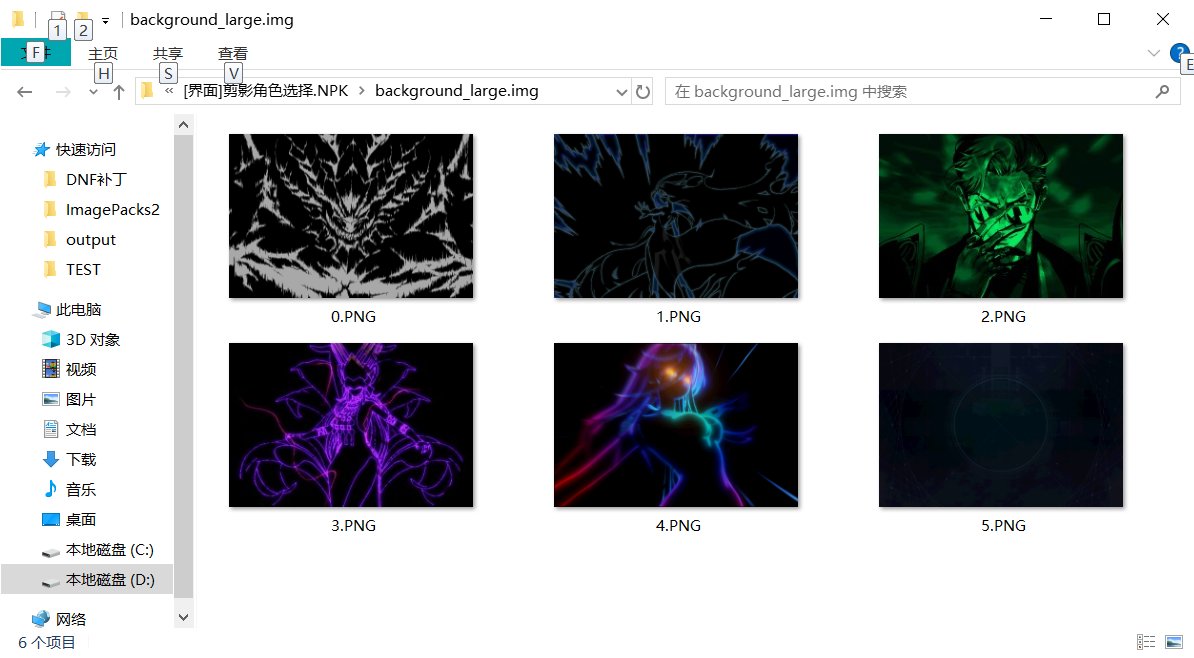Click the address bar folder icon

coord(148,91)
